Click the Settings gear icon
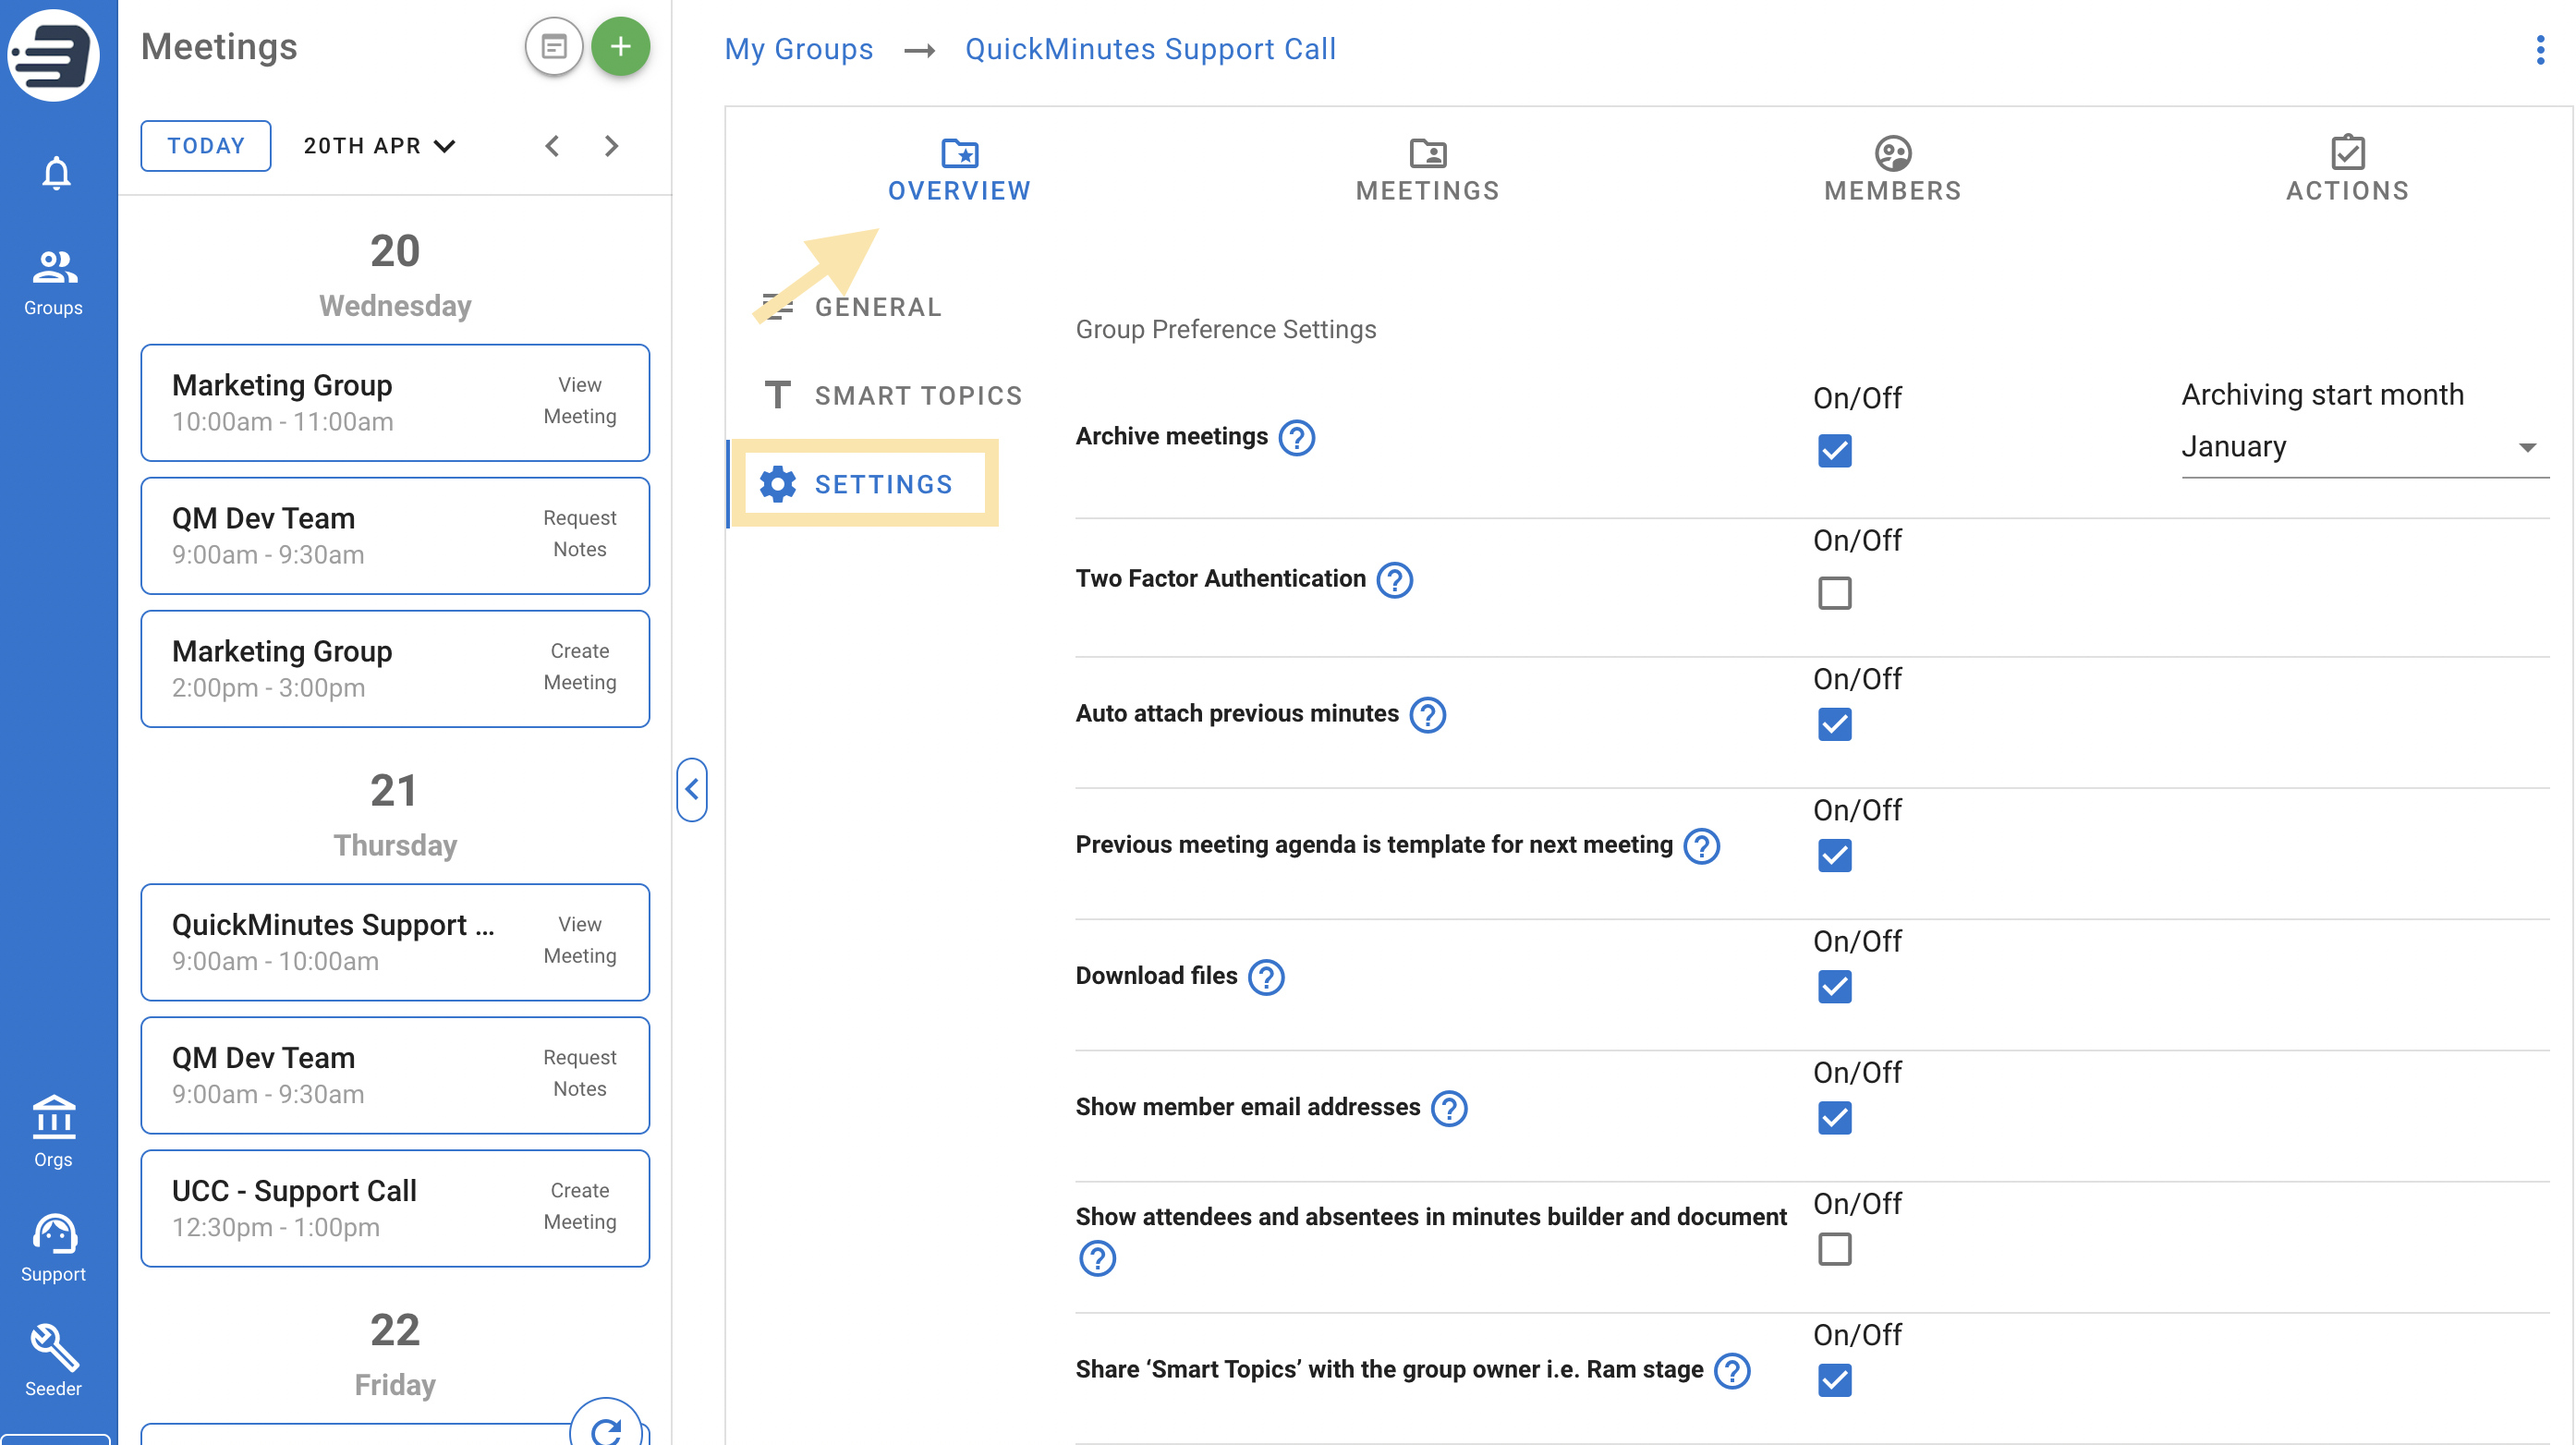2576x1445 pixels. [777, 484]
